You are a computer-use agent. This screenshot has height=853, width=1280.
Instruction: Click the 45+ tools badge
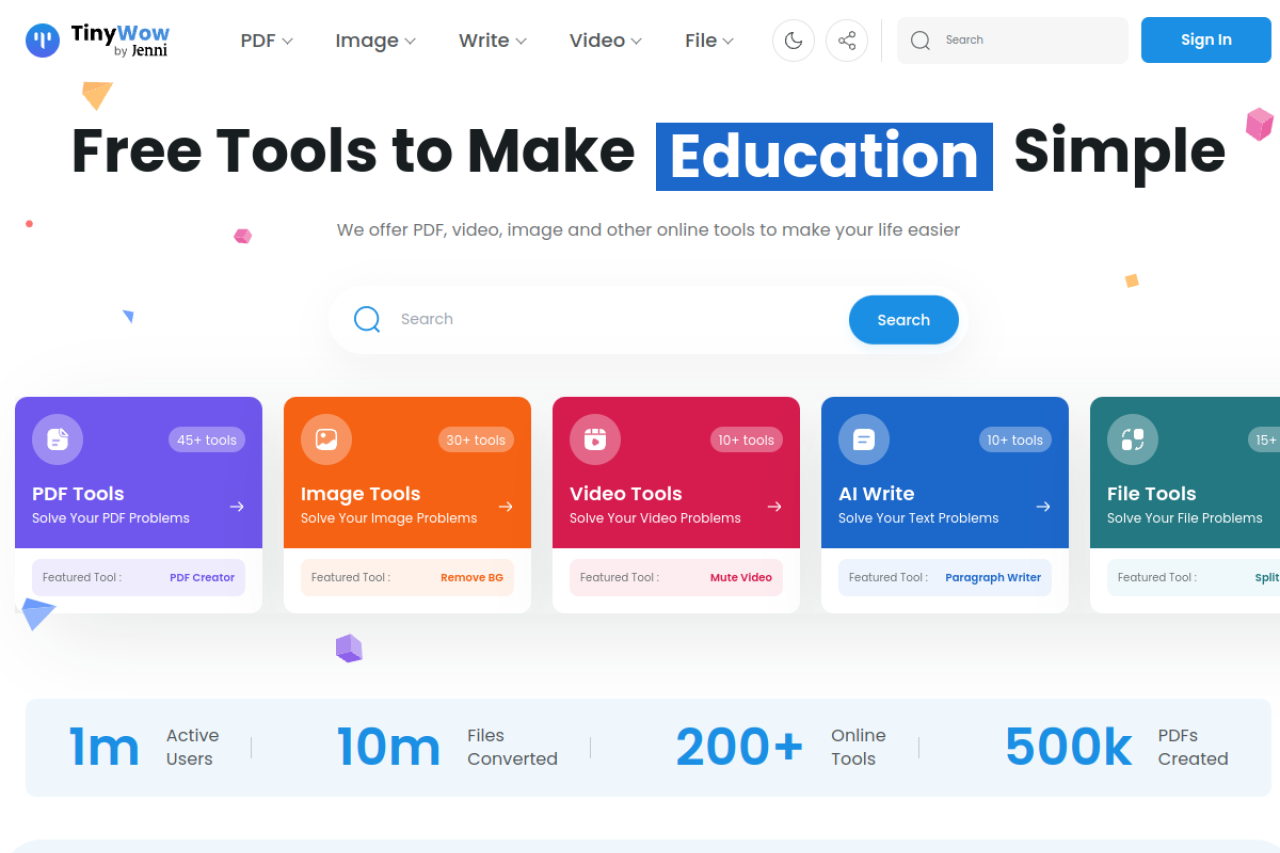point(207,440)
